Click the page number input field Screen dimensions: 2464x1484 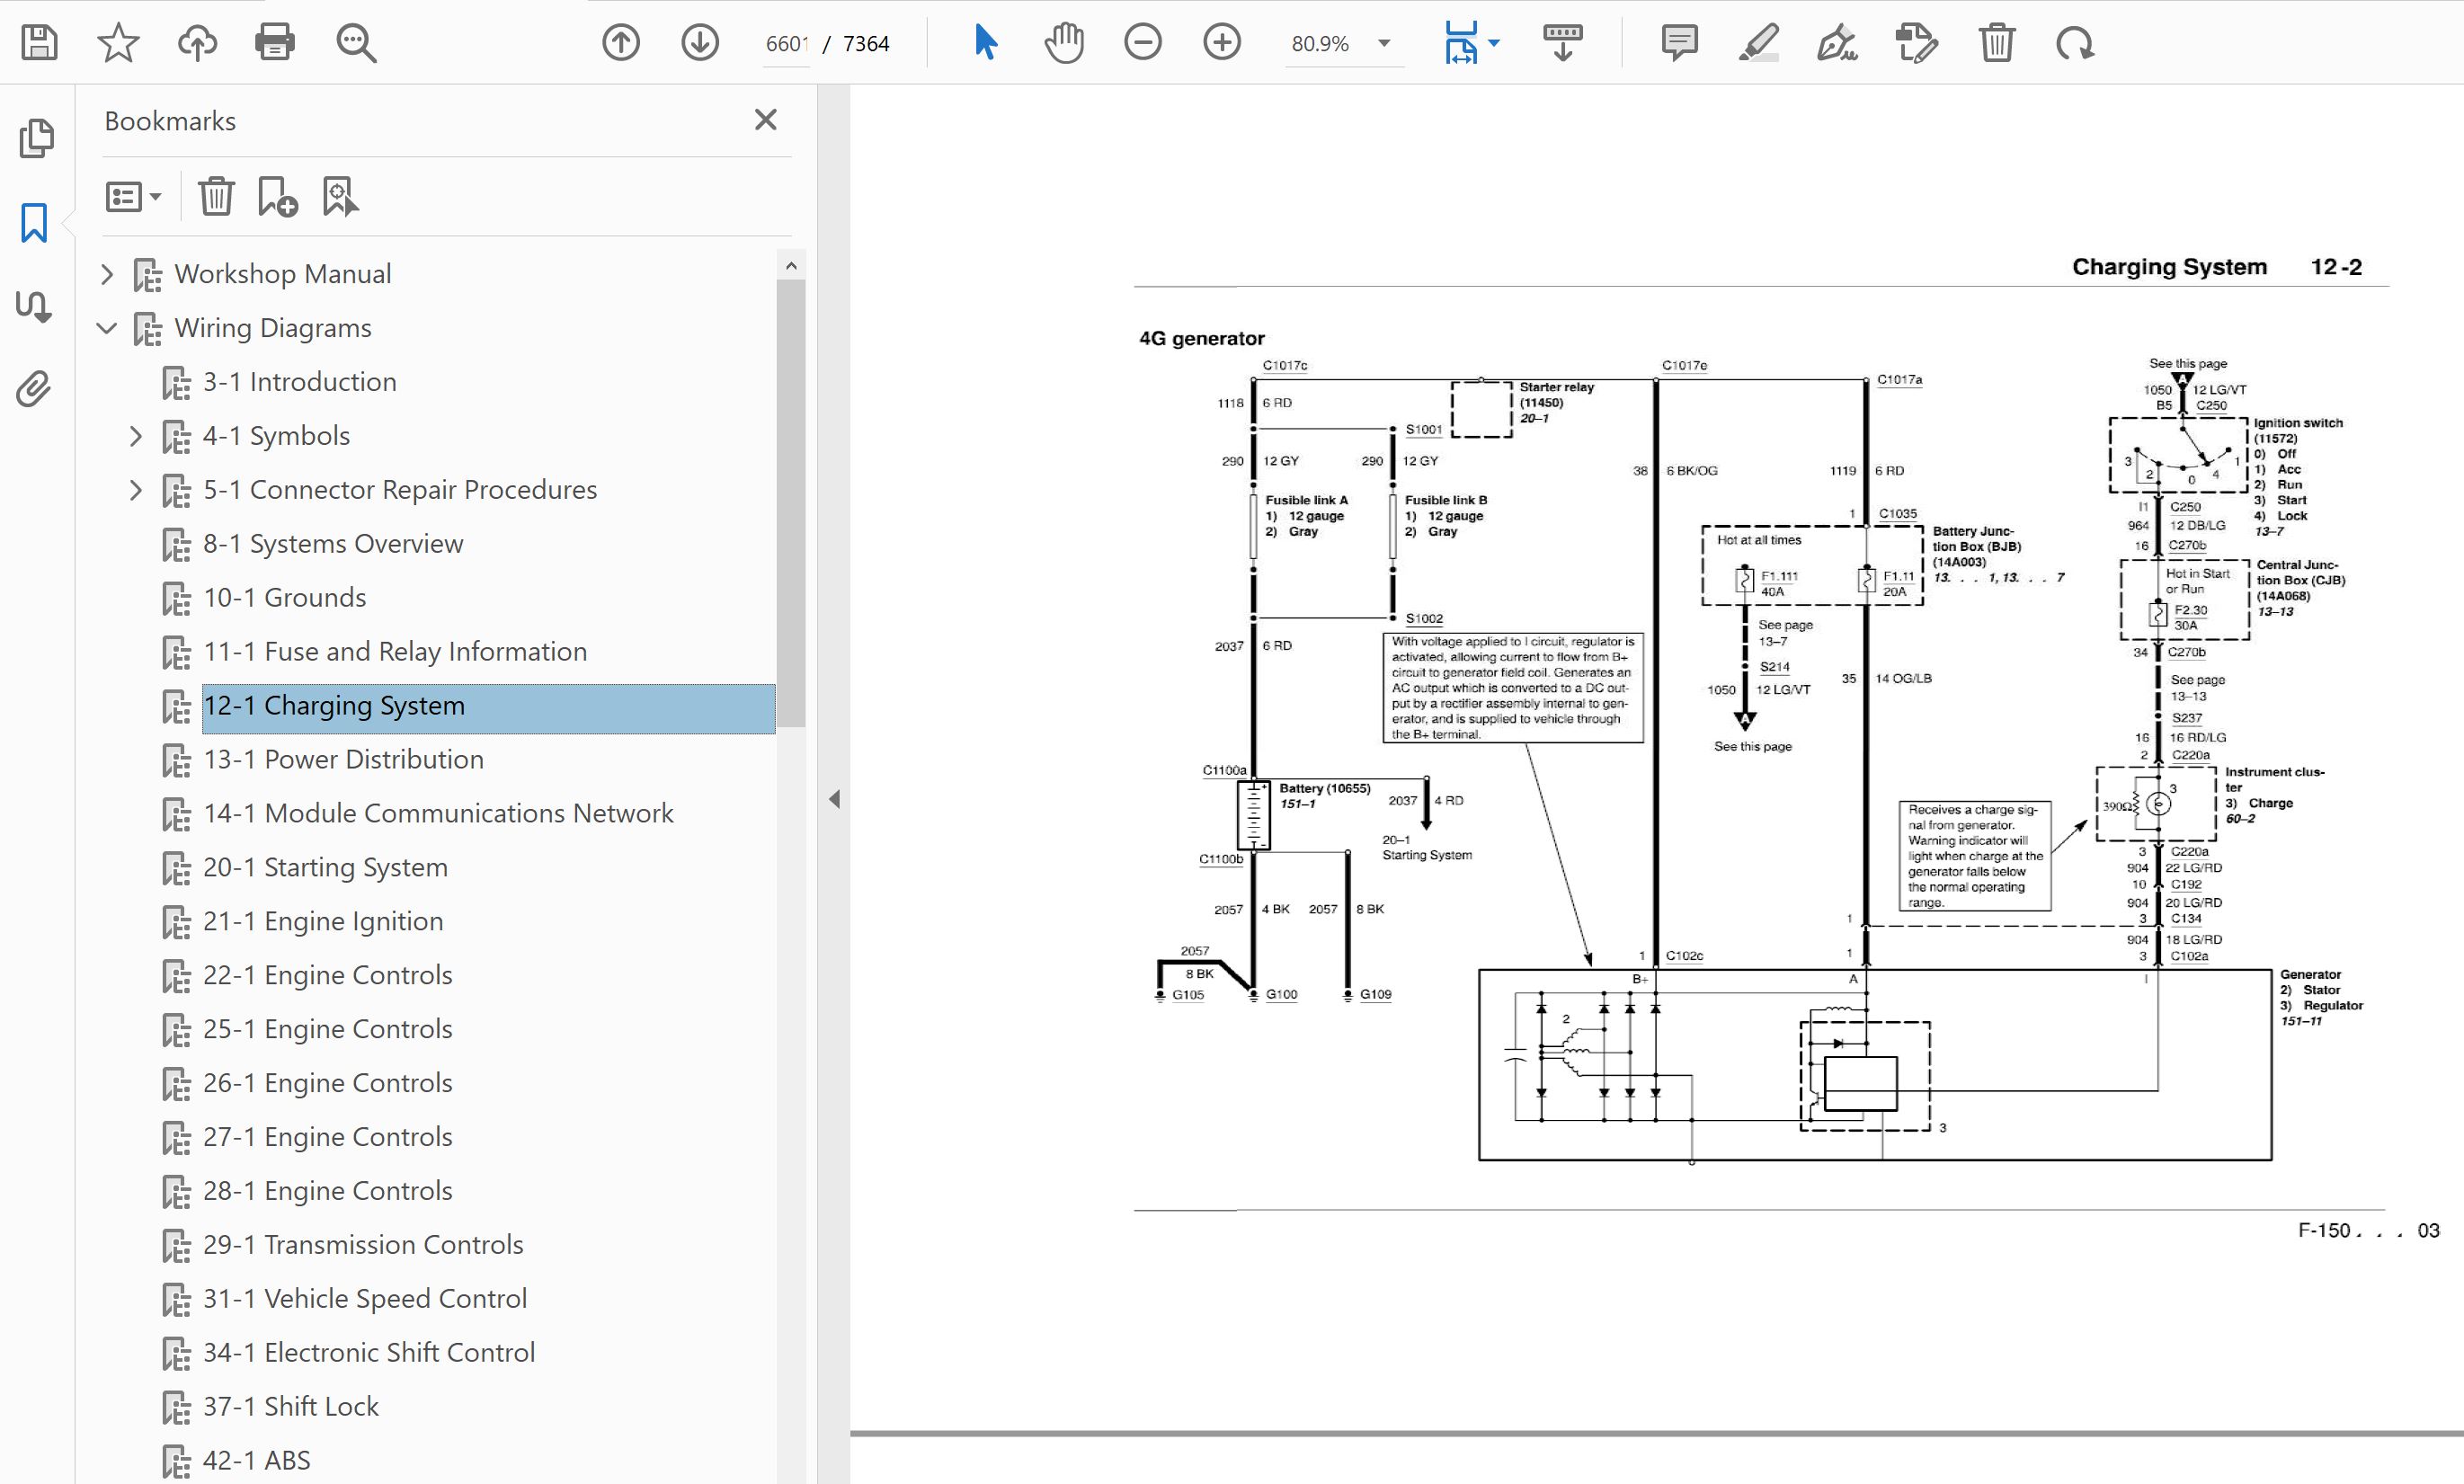click(x=786, y=44)
